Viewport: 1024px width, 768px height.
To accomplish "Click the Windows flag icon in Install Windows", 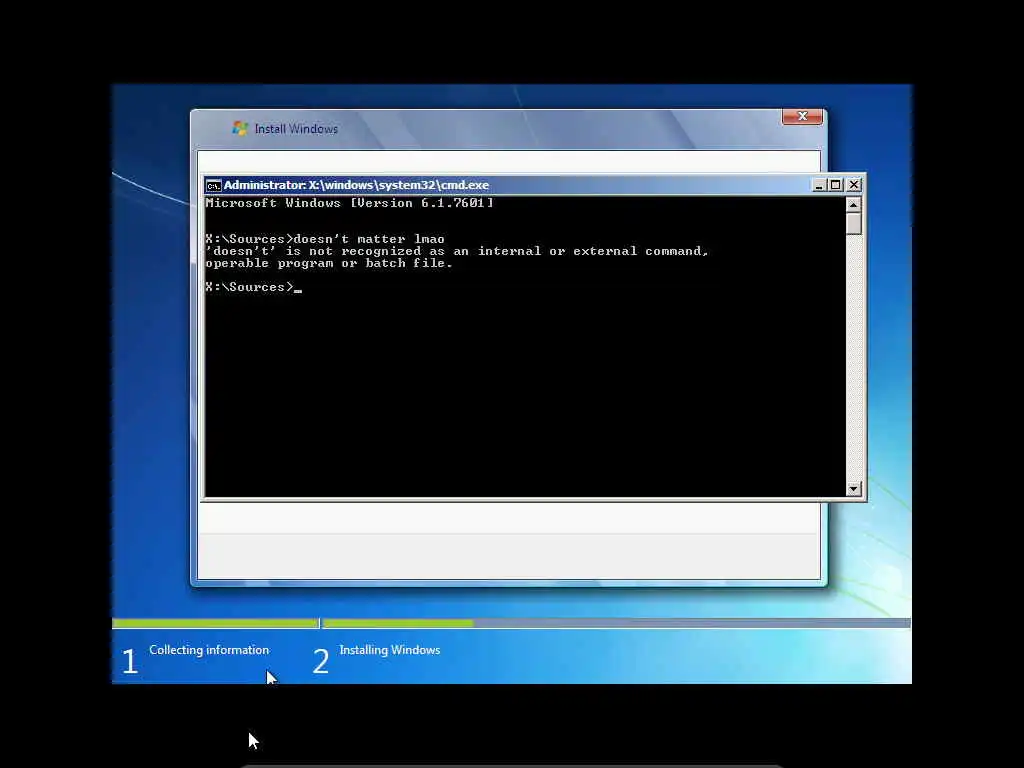I will (x=240, y=128).
